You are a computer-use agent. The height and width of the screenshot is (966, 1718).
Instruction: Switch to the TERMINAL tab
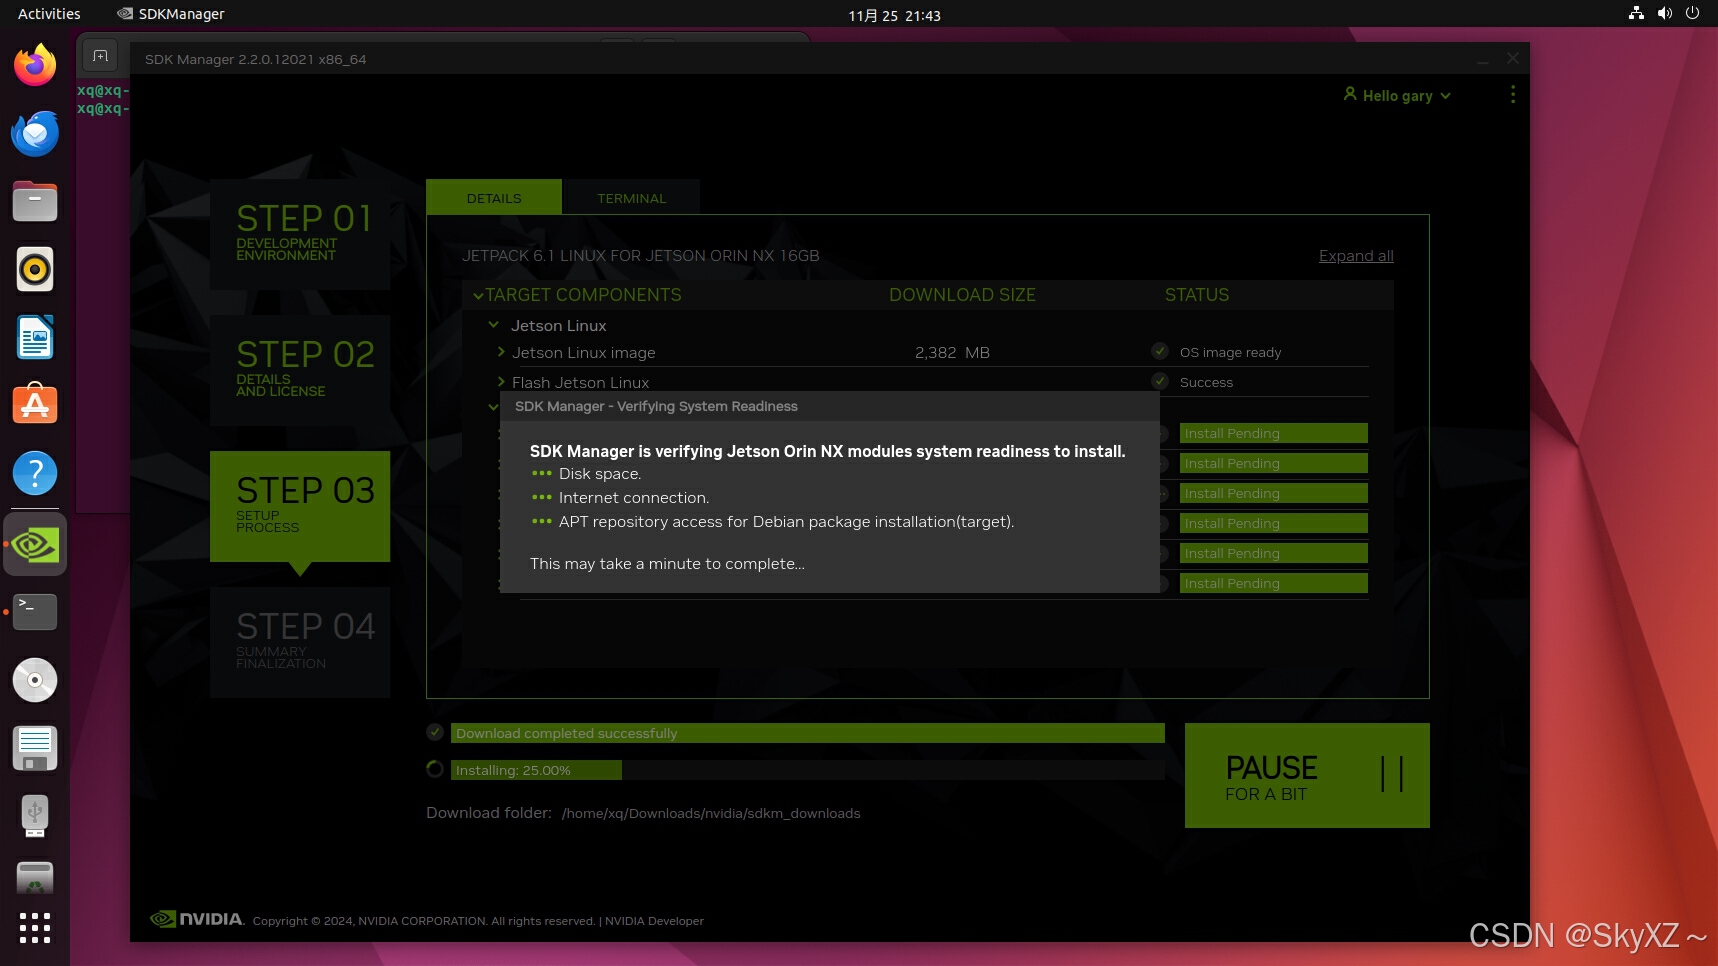tap(631, 198)
